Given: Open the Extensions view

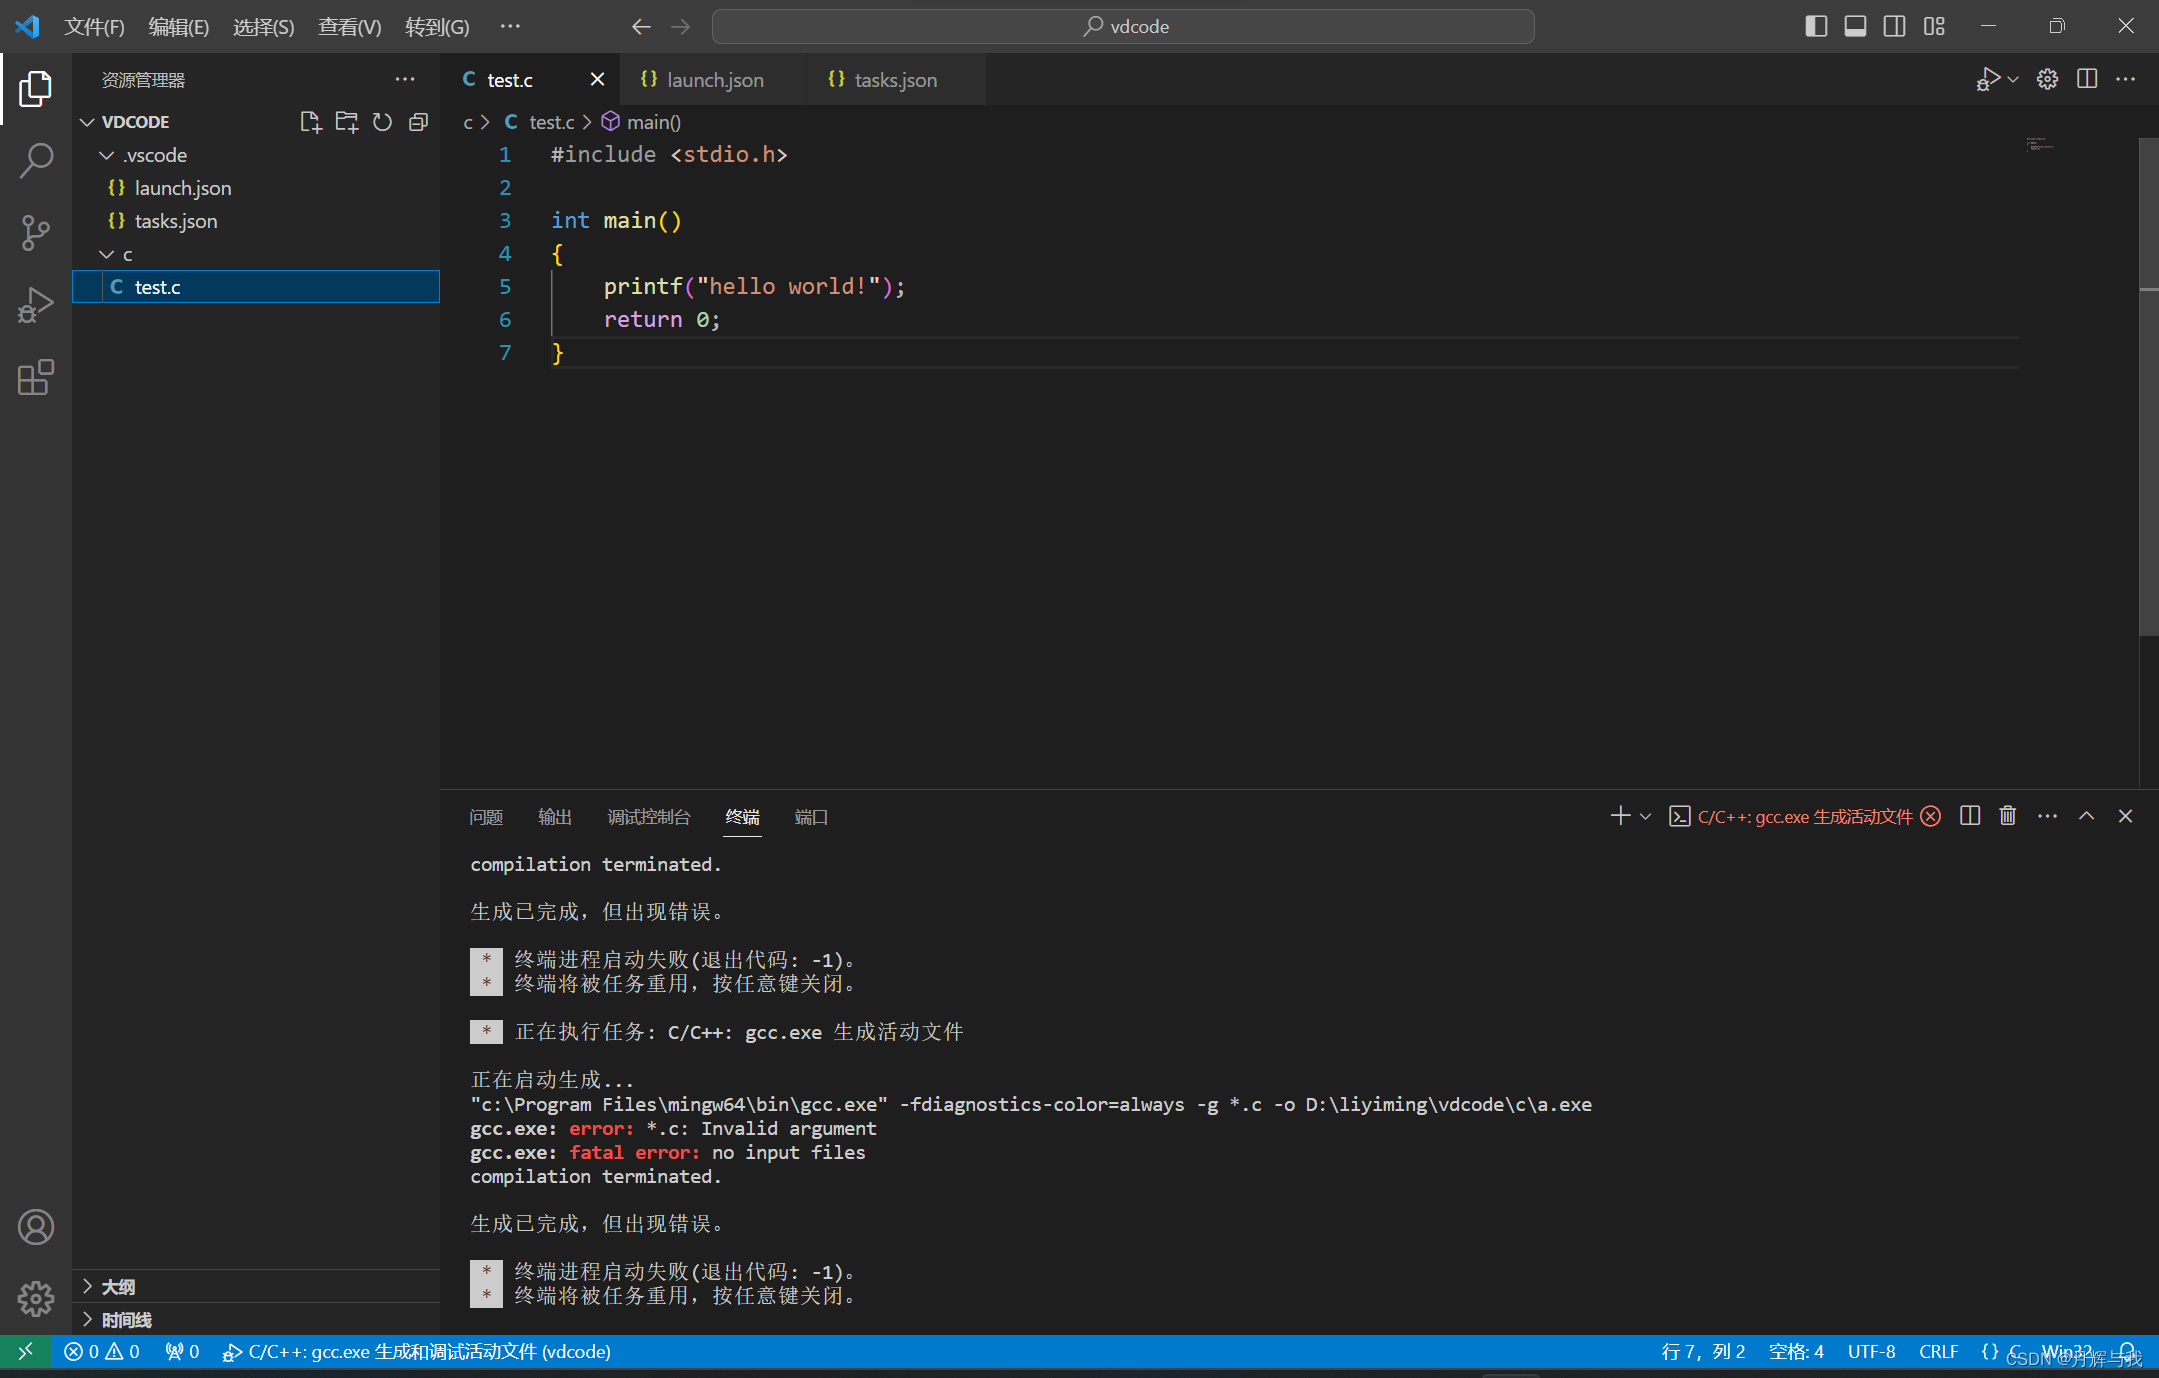Looking at the screenshot, I should [36, 378].
